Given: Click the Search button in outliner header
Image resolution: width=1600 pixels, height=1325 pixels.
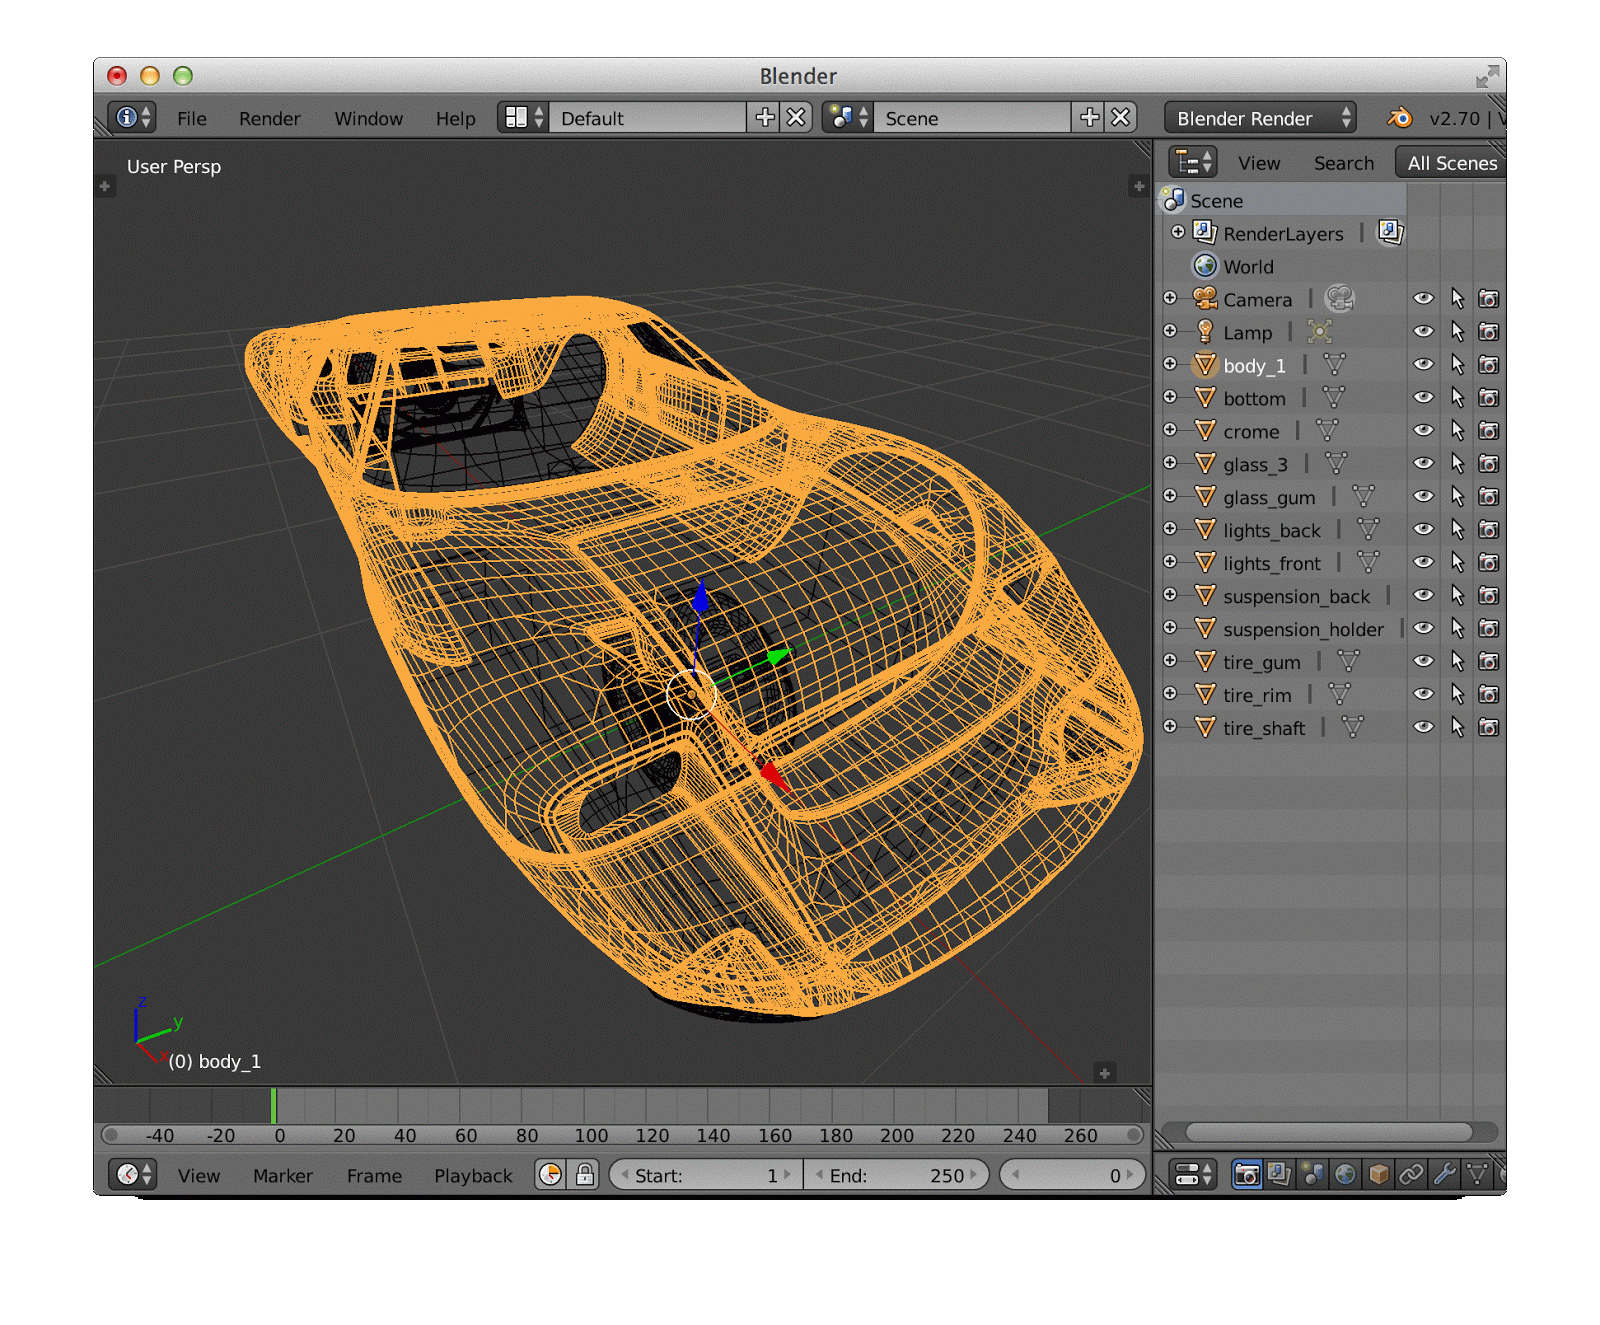Looking at the screenshot, I should pos(1343,163).
